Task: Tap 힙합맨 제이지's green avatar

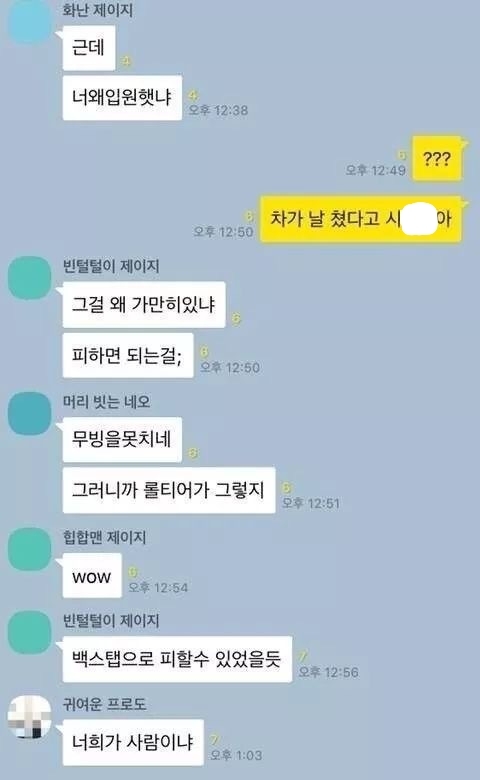Action: [x=29, y=549]
